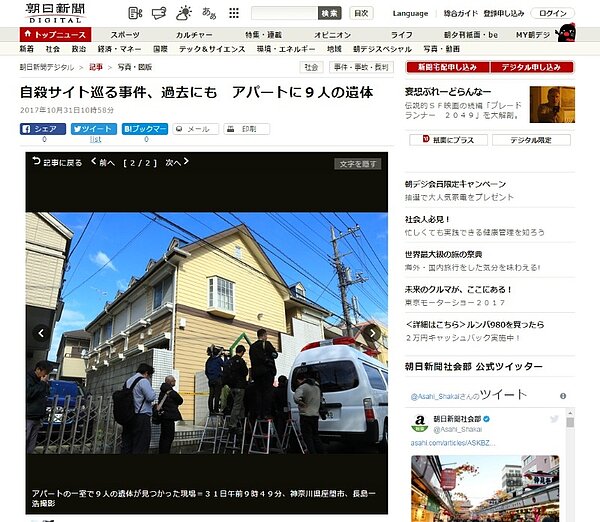The width and height of the screenshot is (600, 522).
Task: Click the black bird mascot icon
Action: pyautogui.click(x=566, y=33)
